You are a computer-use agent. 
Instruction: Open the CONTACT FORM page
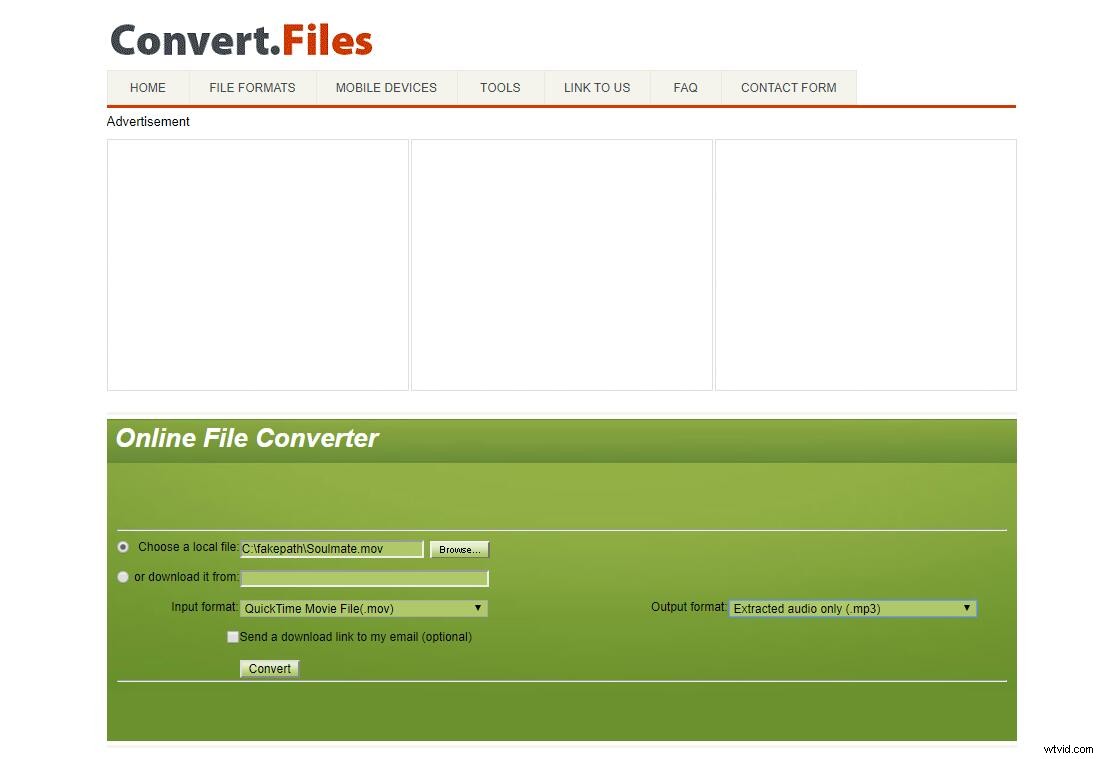(789, 87)
